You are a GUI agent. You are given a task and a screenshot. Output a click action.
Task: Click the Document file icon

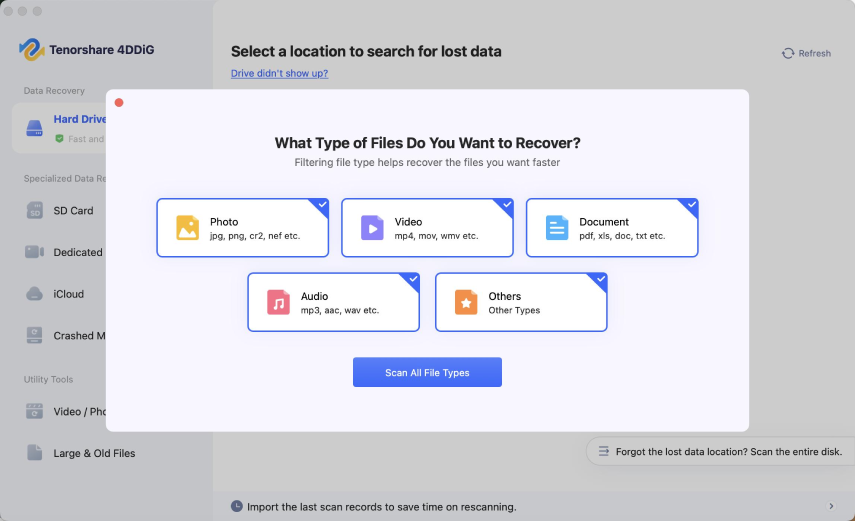coord(557,228)
